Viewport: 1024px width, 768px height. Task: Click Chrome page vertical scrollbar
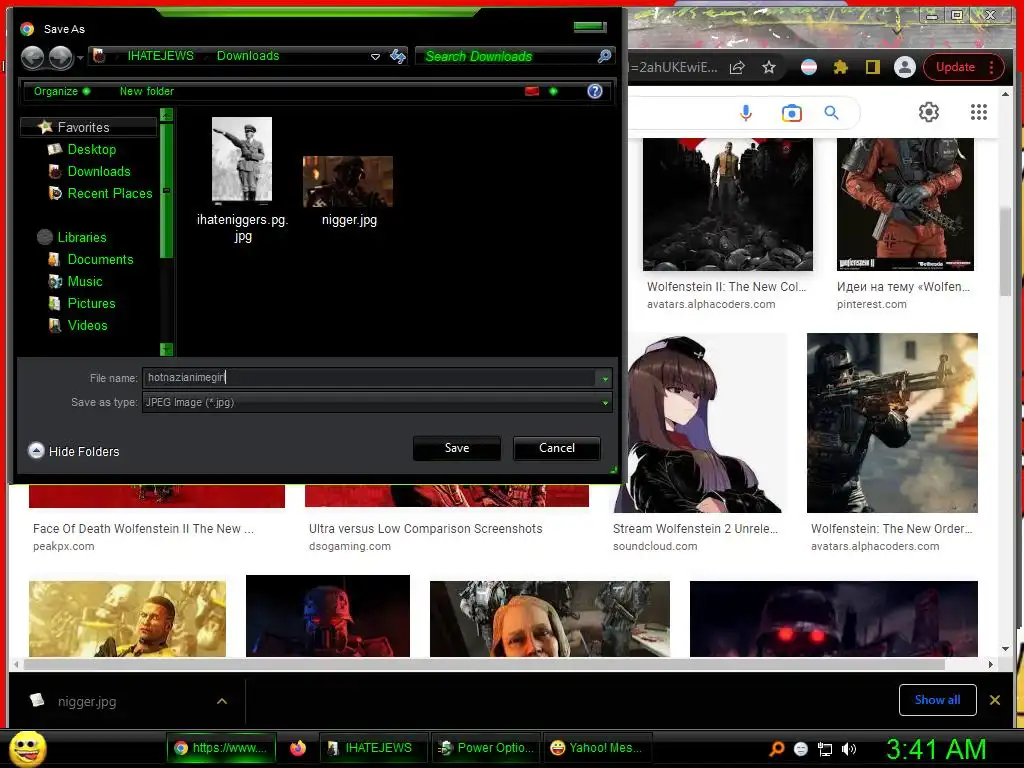[x=1005, y=251]
